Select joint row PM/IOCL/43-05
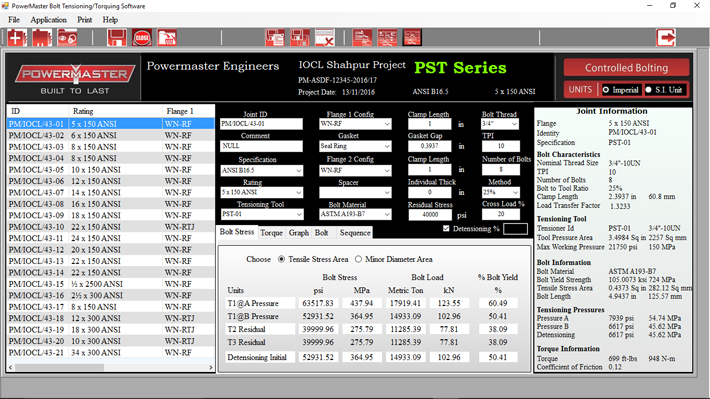The width and height of the screenshot is (710, 399). pos(110,169)
